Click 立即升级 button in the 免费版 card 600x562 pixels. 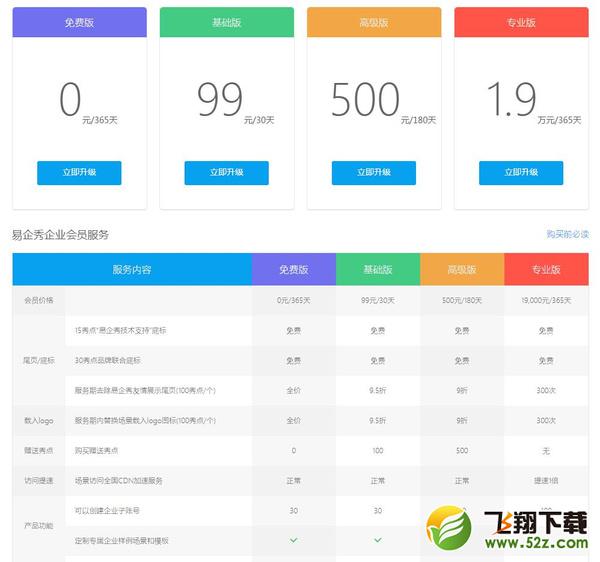pyautogui.click(x=79, y=173)
